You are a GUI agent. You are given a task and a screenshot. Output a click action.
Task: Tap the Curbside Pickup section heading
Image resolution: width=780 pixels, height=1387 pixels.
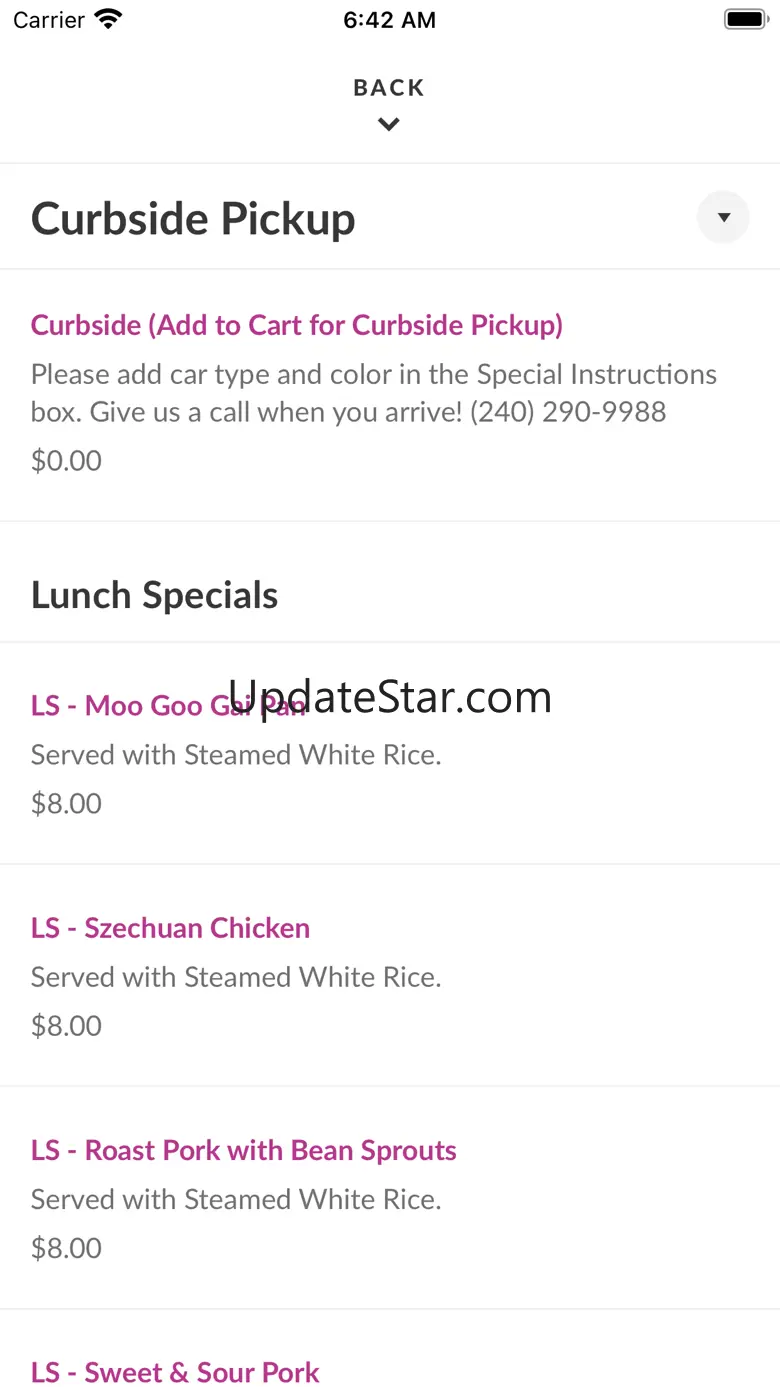[193, 219]
